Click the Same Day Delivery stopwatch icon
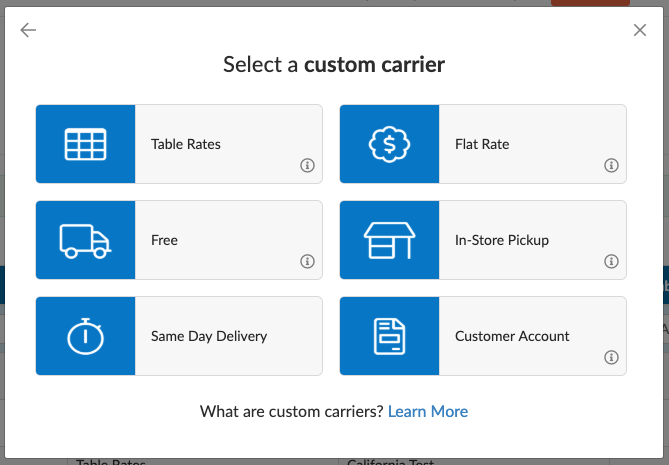The height and width of the screenshot is (465, 669). [x=85, y=336]
